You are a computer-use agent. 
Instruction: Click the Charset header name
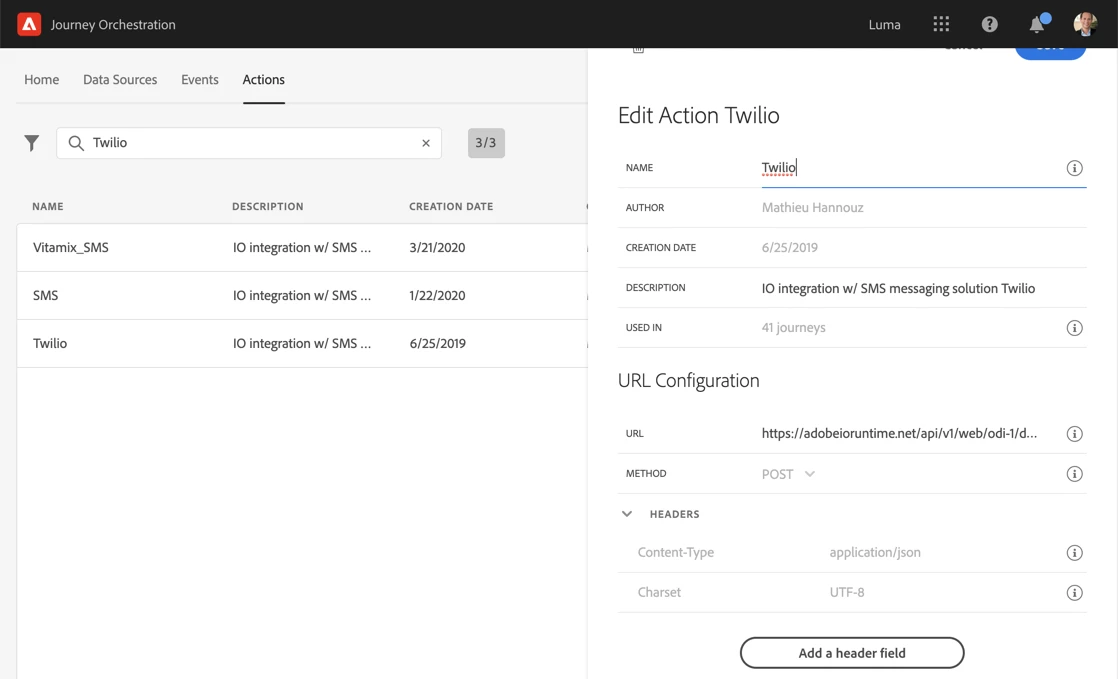pos(659,593)
